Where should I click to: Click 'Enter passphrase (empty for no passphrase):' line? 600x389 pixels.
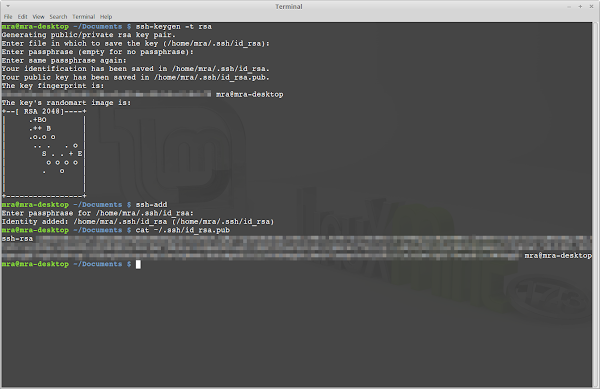tap(98, 52)
